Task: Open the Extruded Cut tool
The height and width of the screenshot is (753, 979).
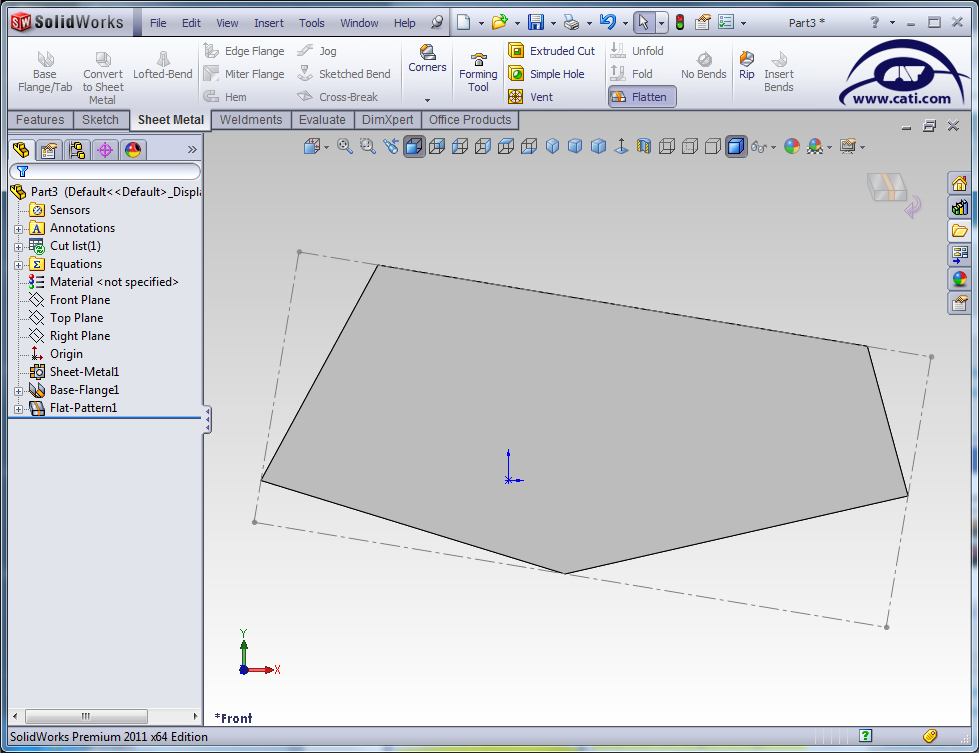Action: point(552,51)
